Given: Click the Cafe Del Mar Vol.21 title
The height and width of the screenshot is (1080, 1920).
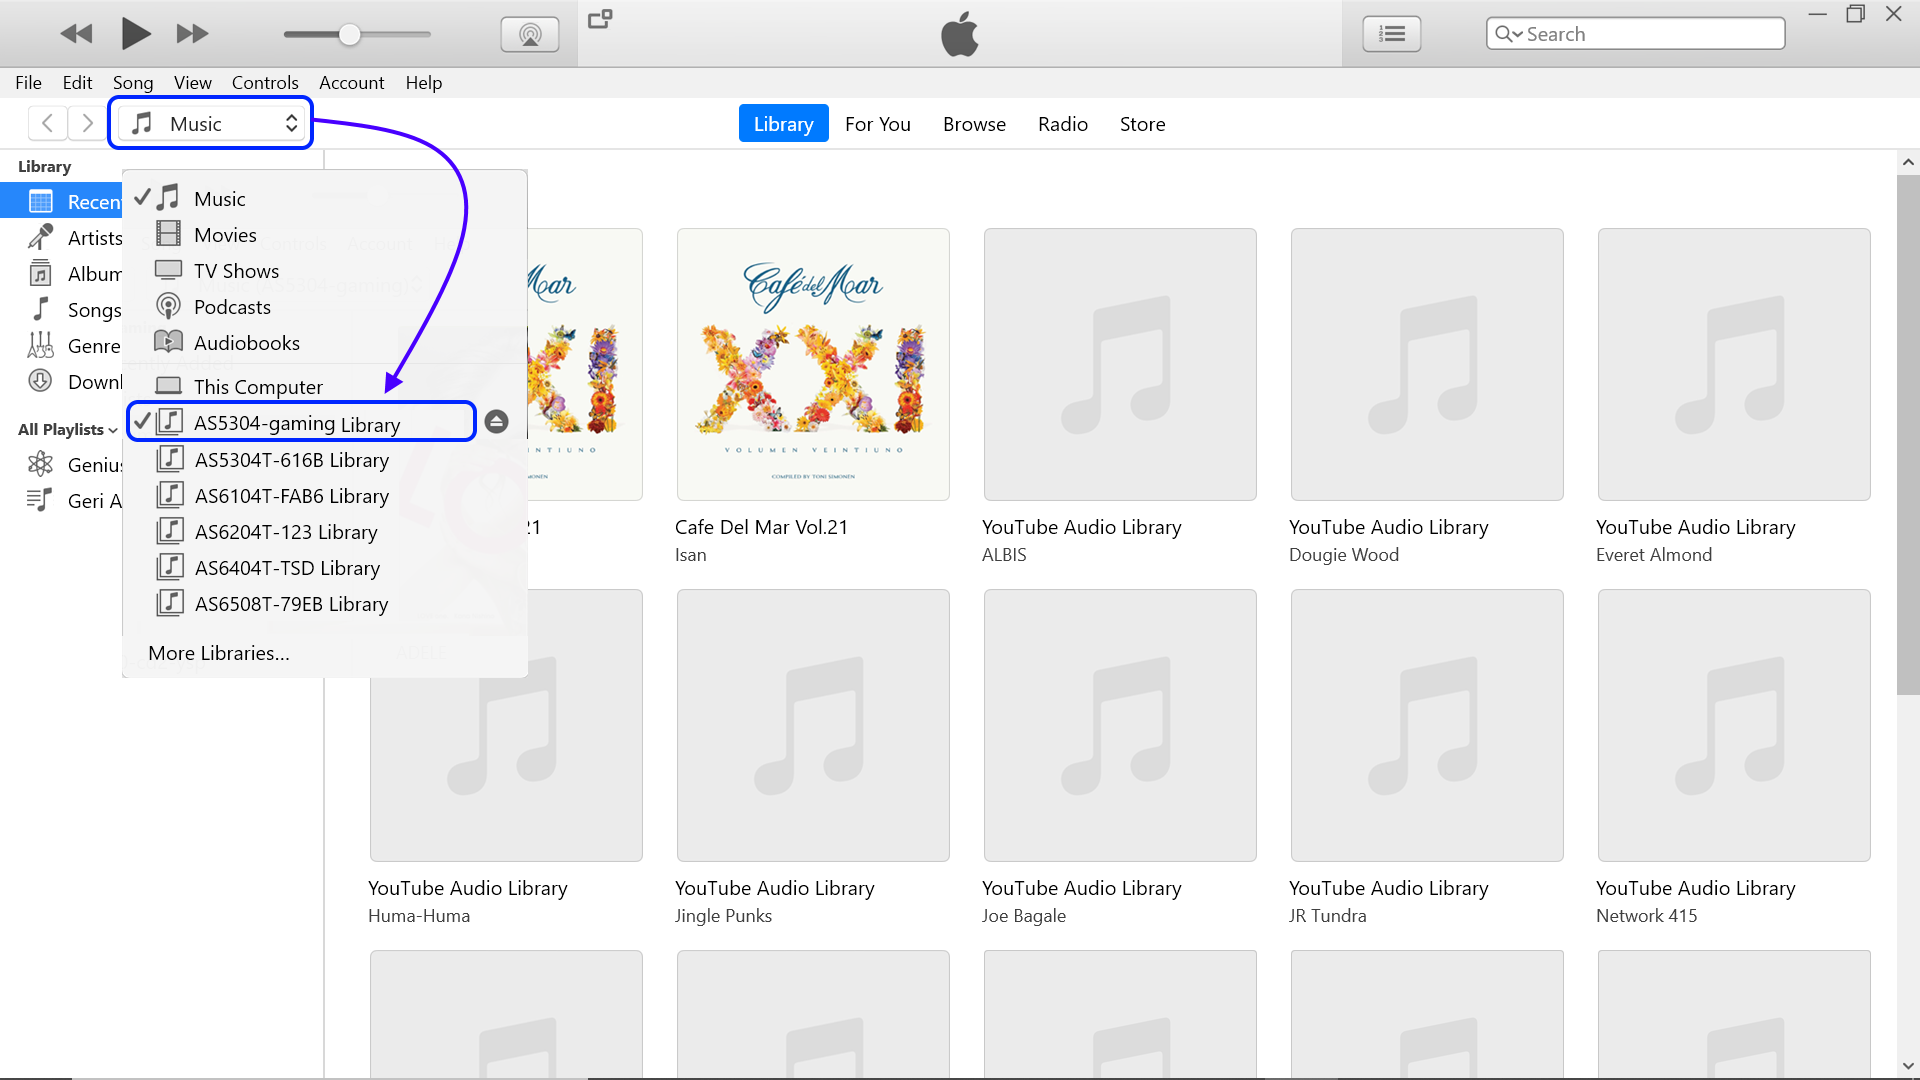Looking at the screenshot, I should pyautogui.click(x=761, y=527).
